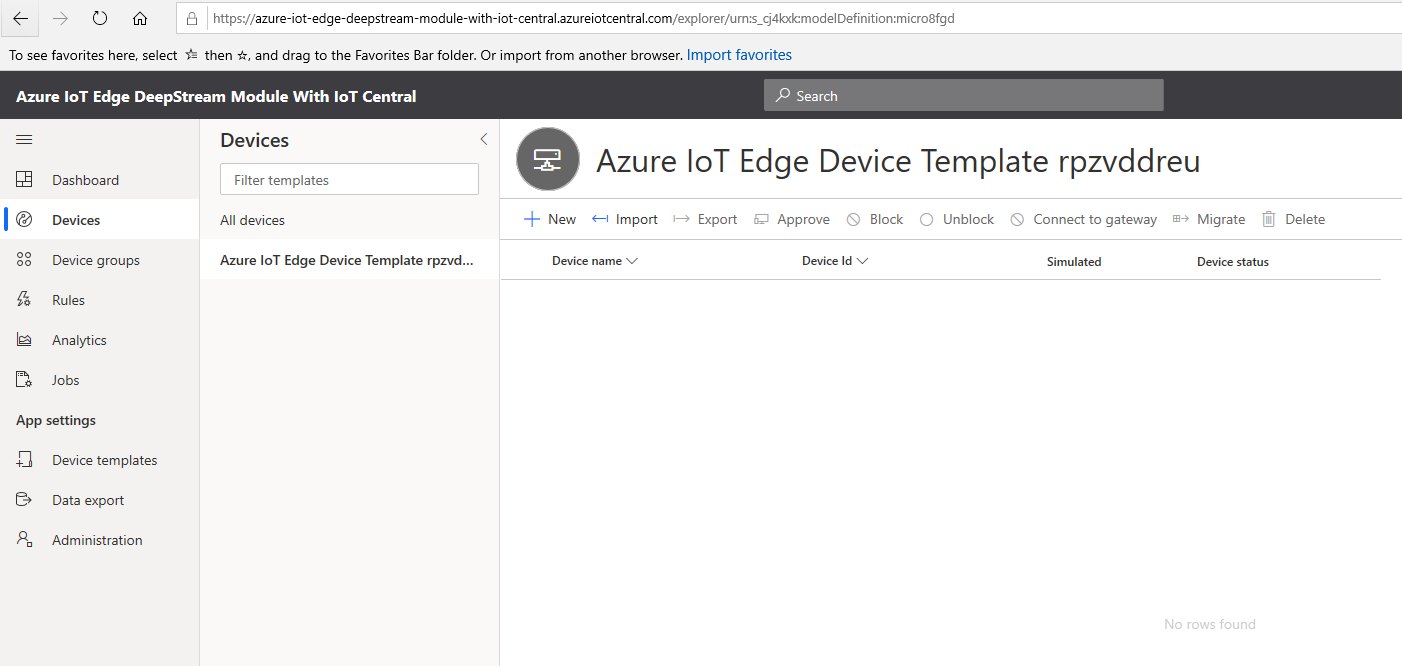Click Delete in toolbar
The image size is (1402, 666).
1293,219
